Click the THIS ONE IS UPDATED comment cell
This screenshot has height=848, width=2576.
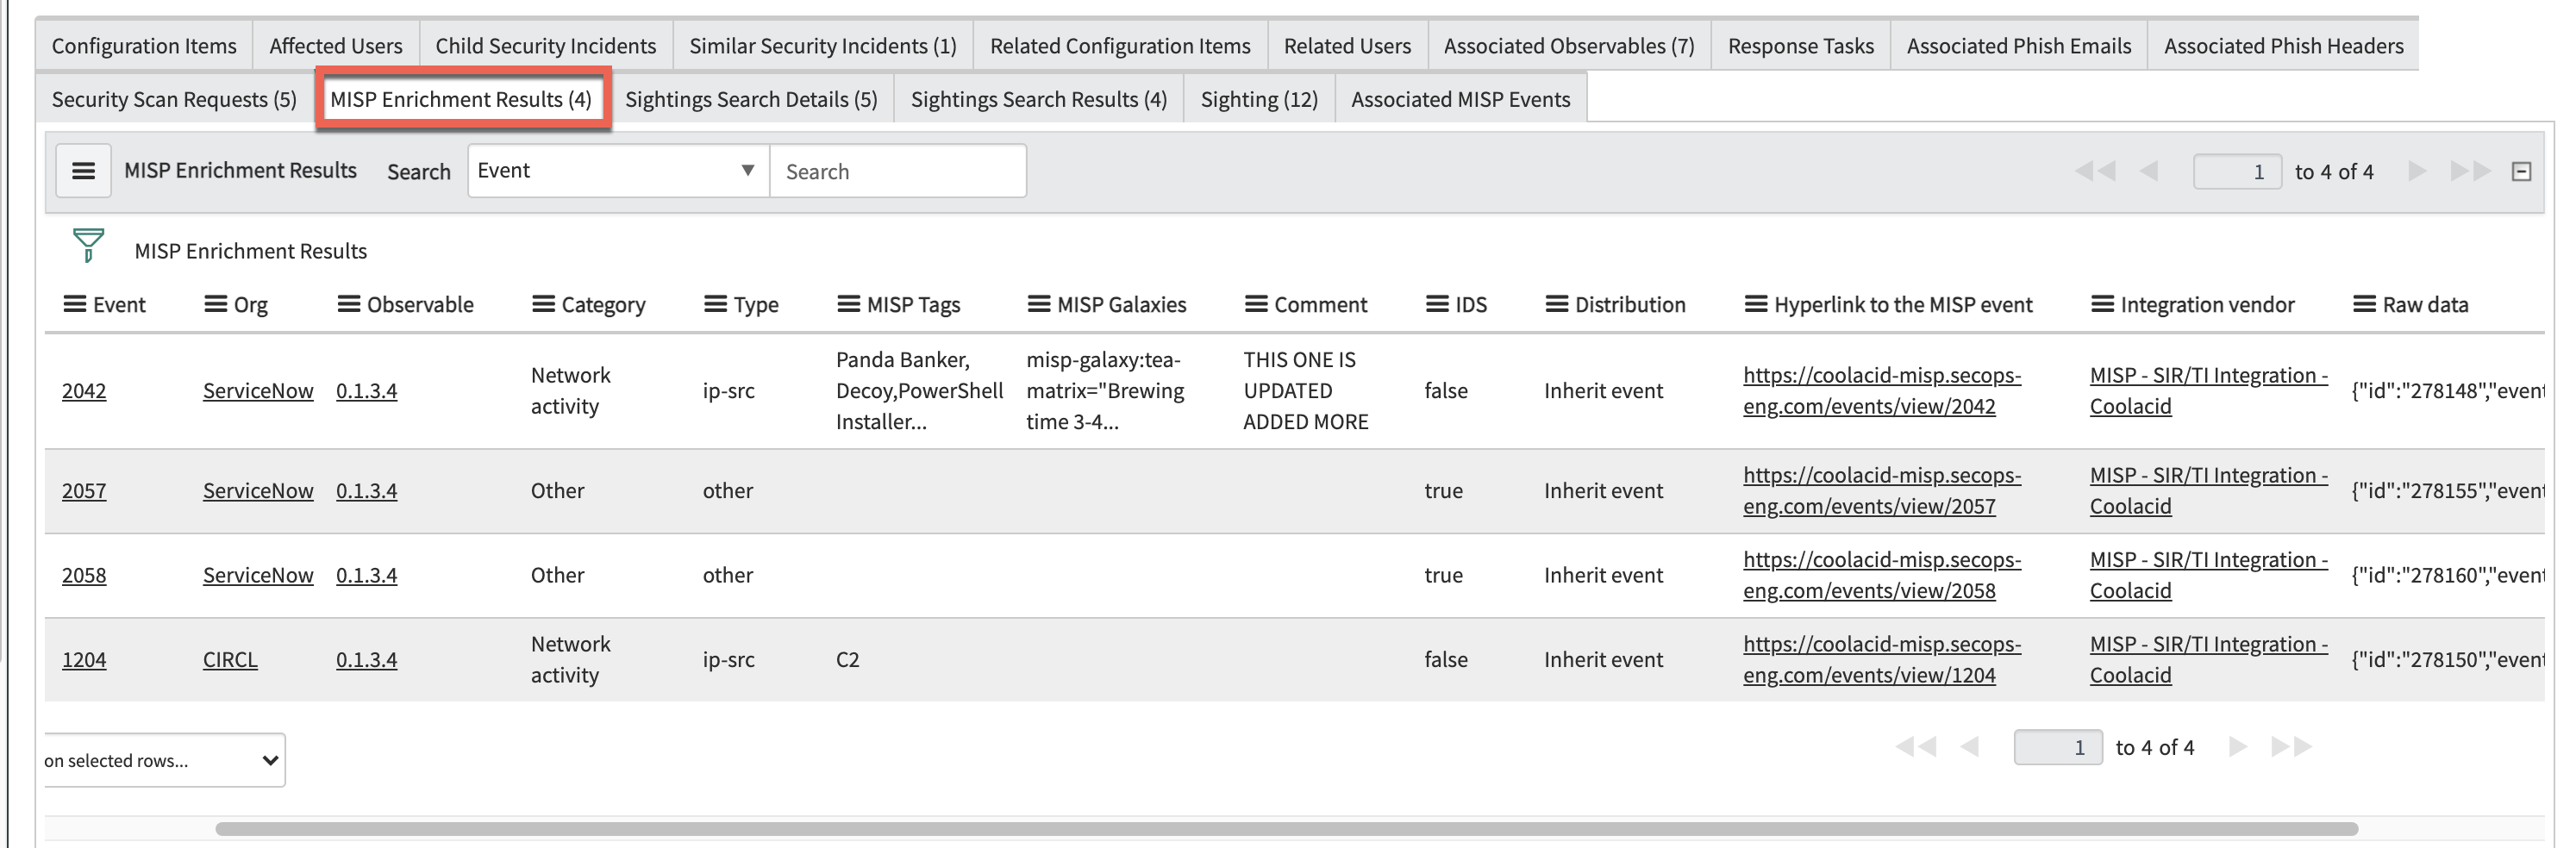point(1305,391)
